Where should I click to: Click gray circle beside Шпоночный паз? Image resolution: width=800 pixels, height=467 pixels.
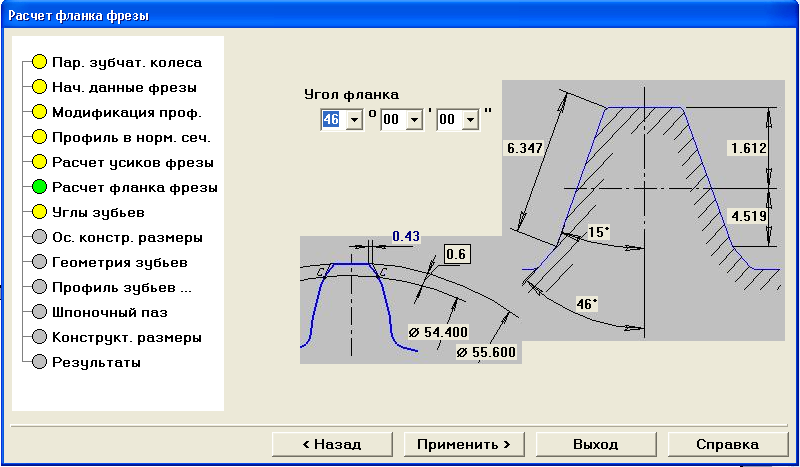(39, 312)
